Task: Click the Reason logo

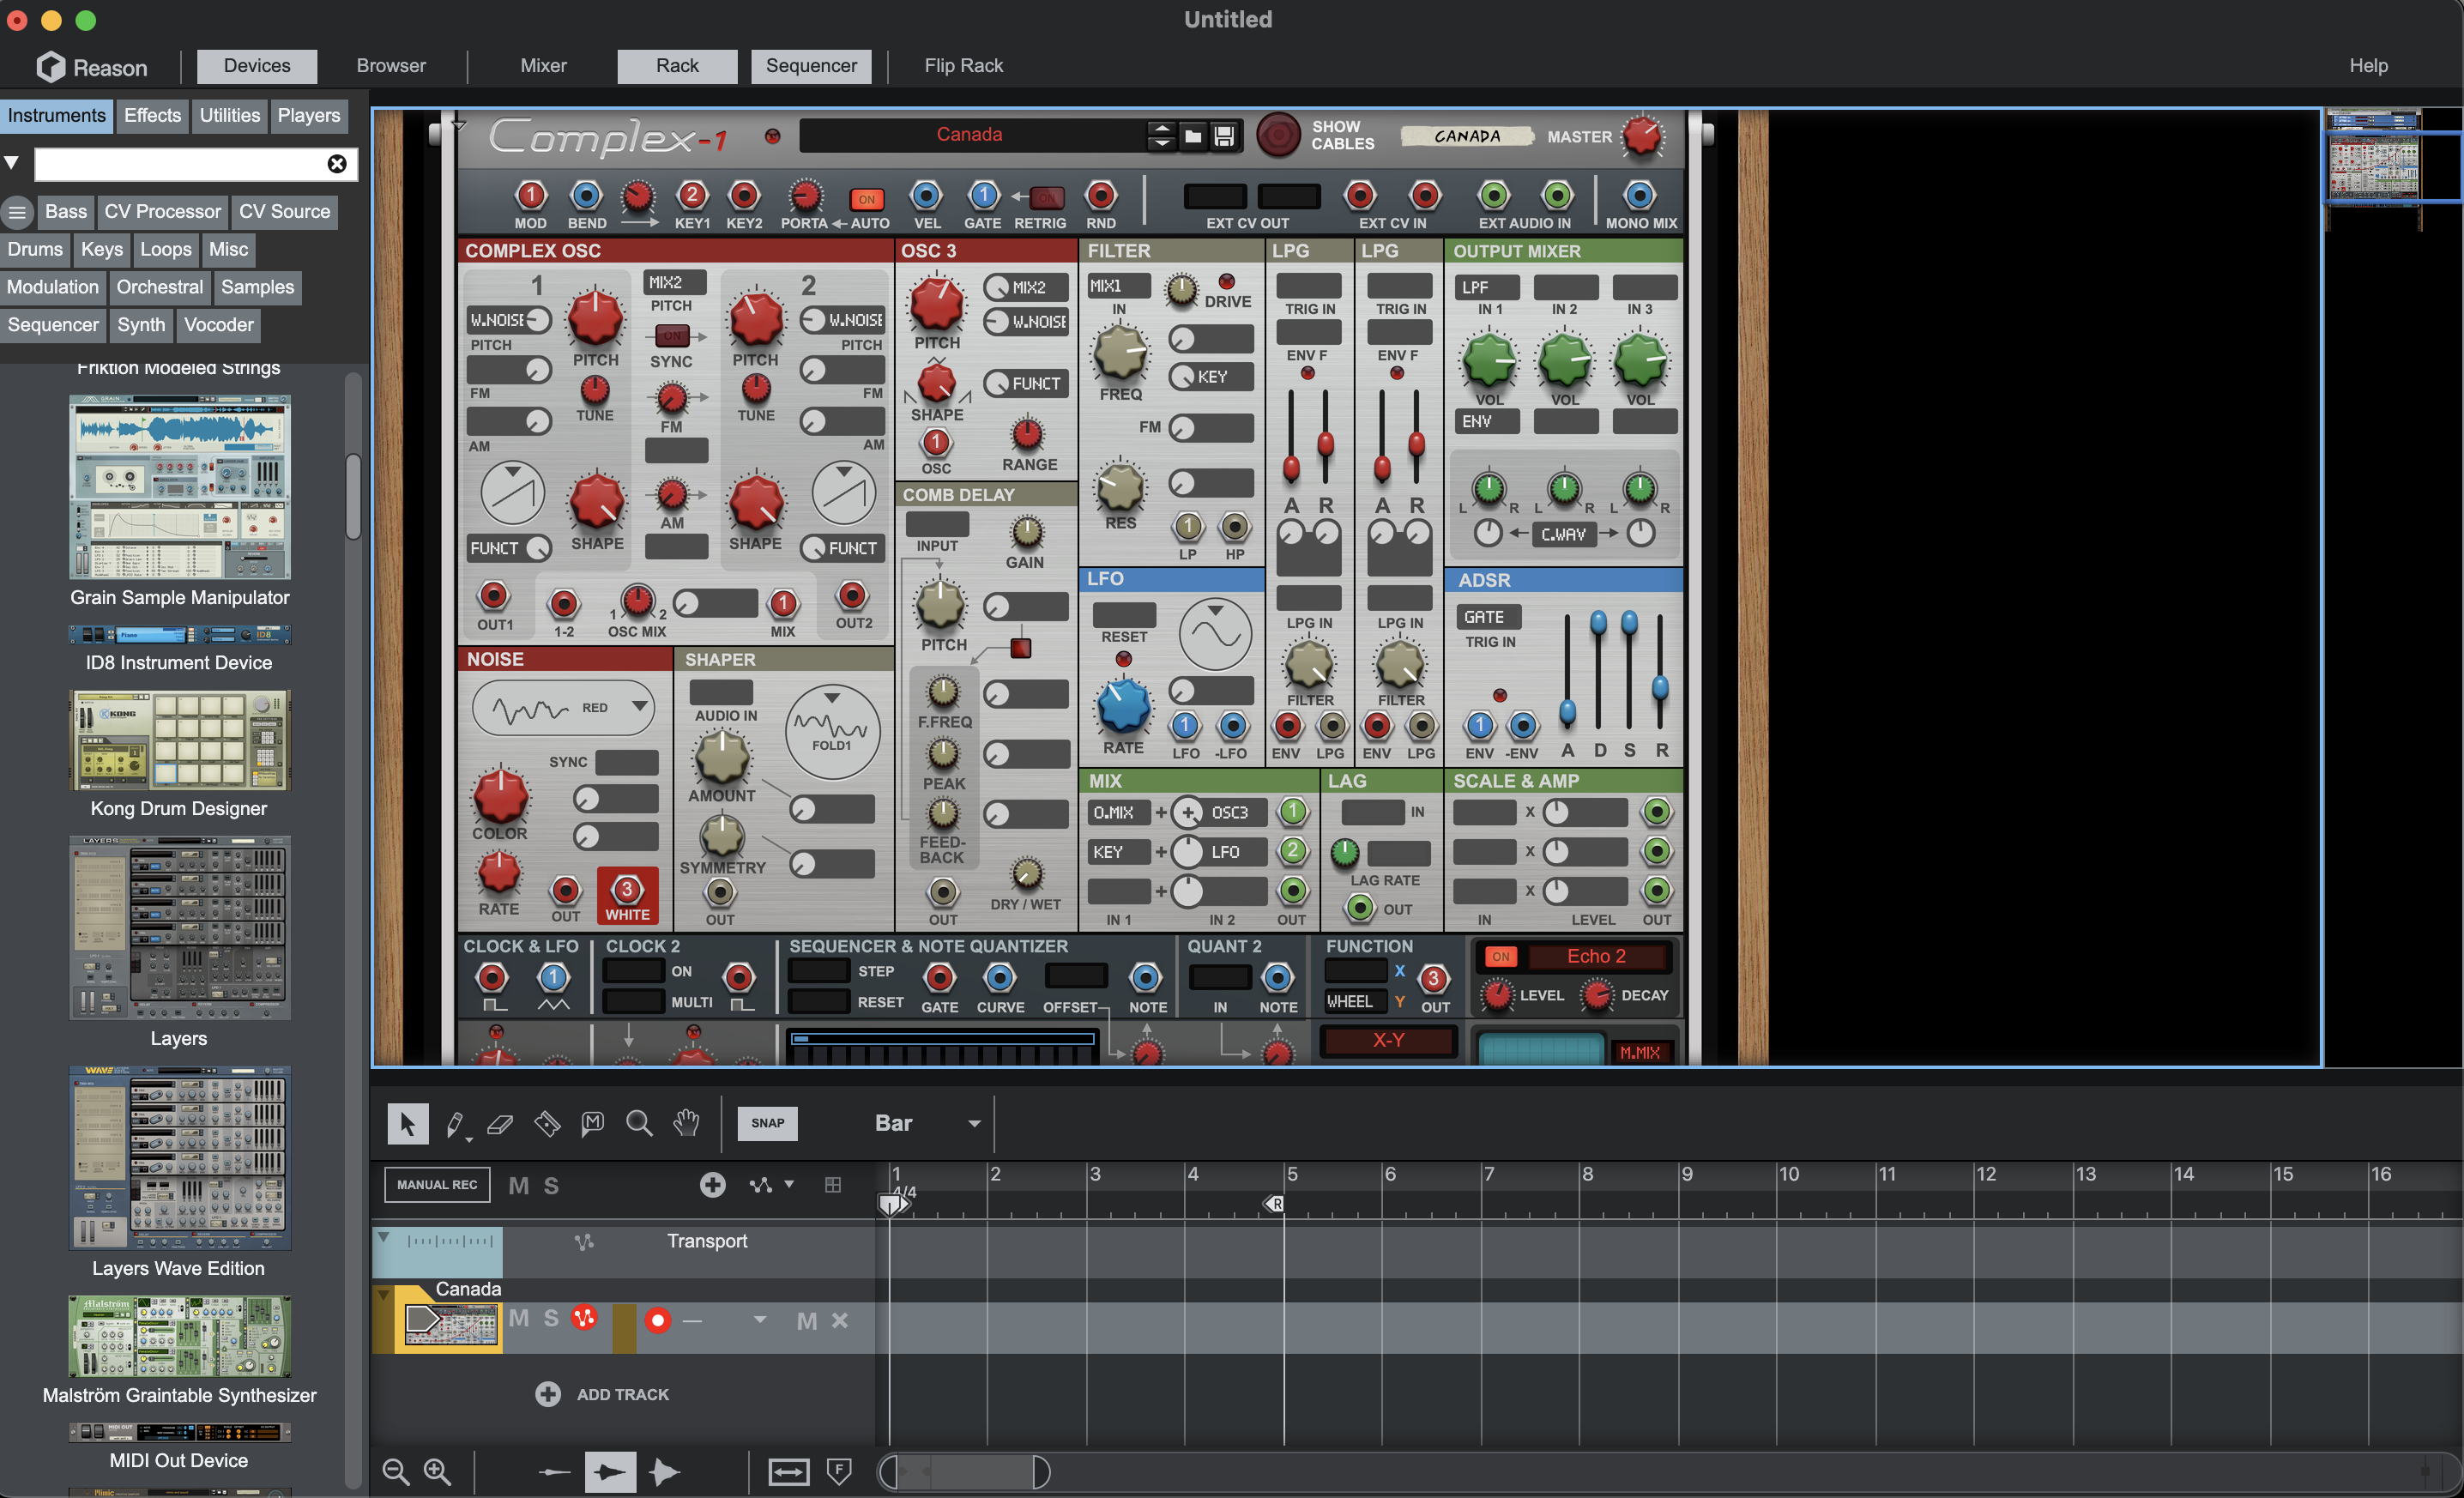Action: tap(92, 67)
